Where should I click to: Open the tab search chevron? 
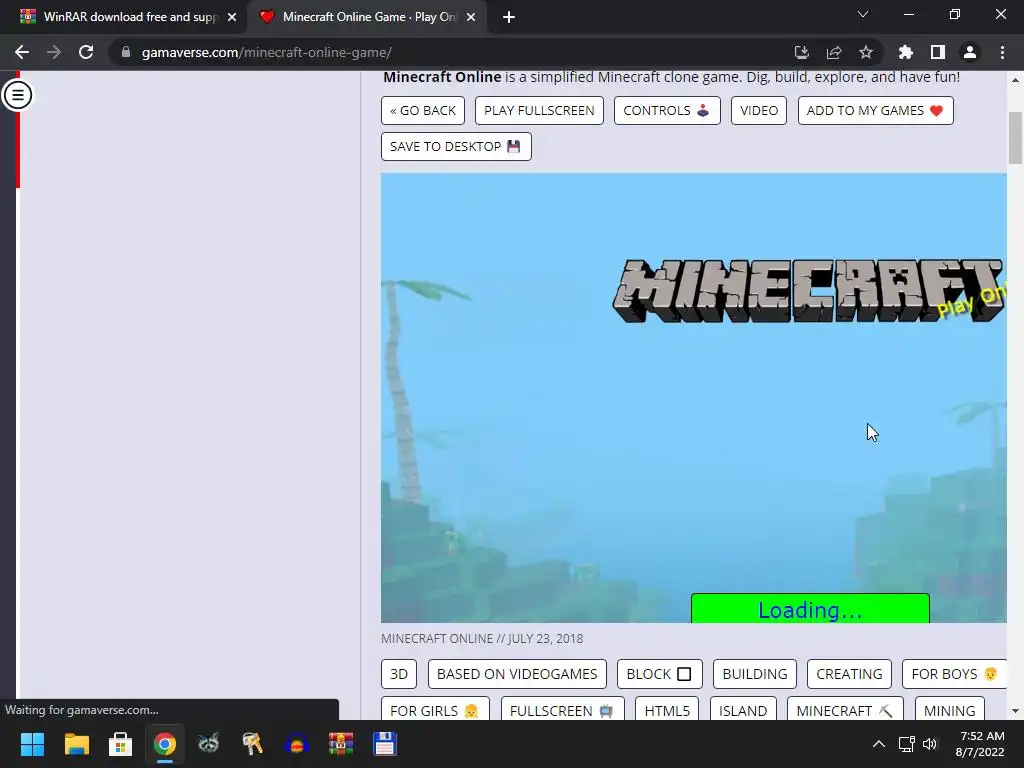[863, 14]
